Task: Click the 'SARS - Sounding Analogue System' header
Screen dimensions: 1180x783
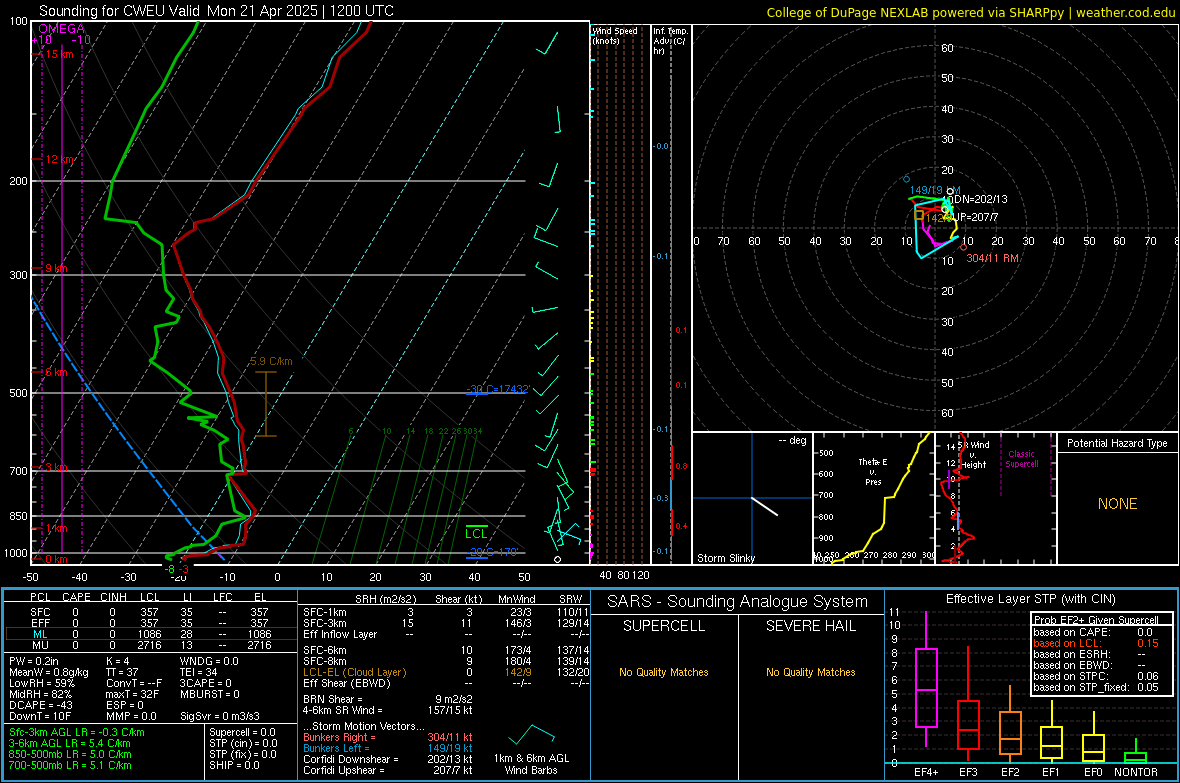Action: pyautogui.click(x=738, y=602)
